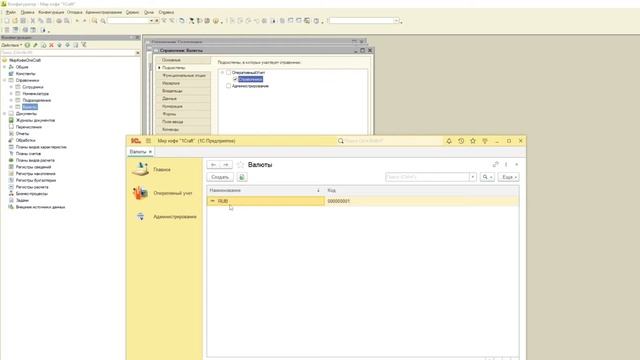Open the Справка menu

[x=166, y=12]
